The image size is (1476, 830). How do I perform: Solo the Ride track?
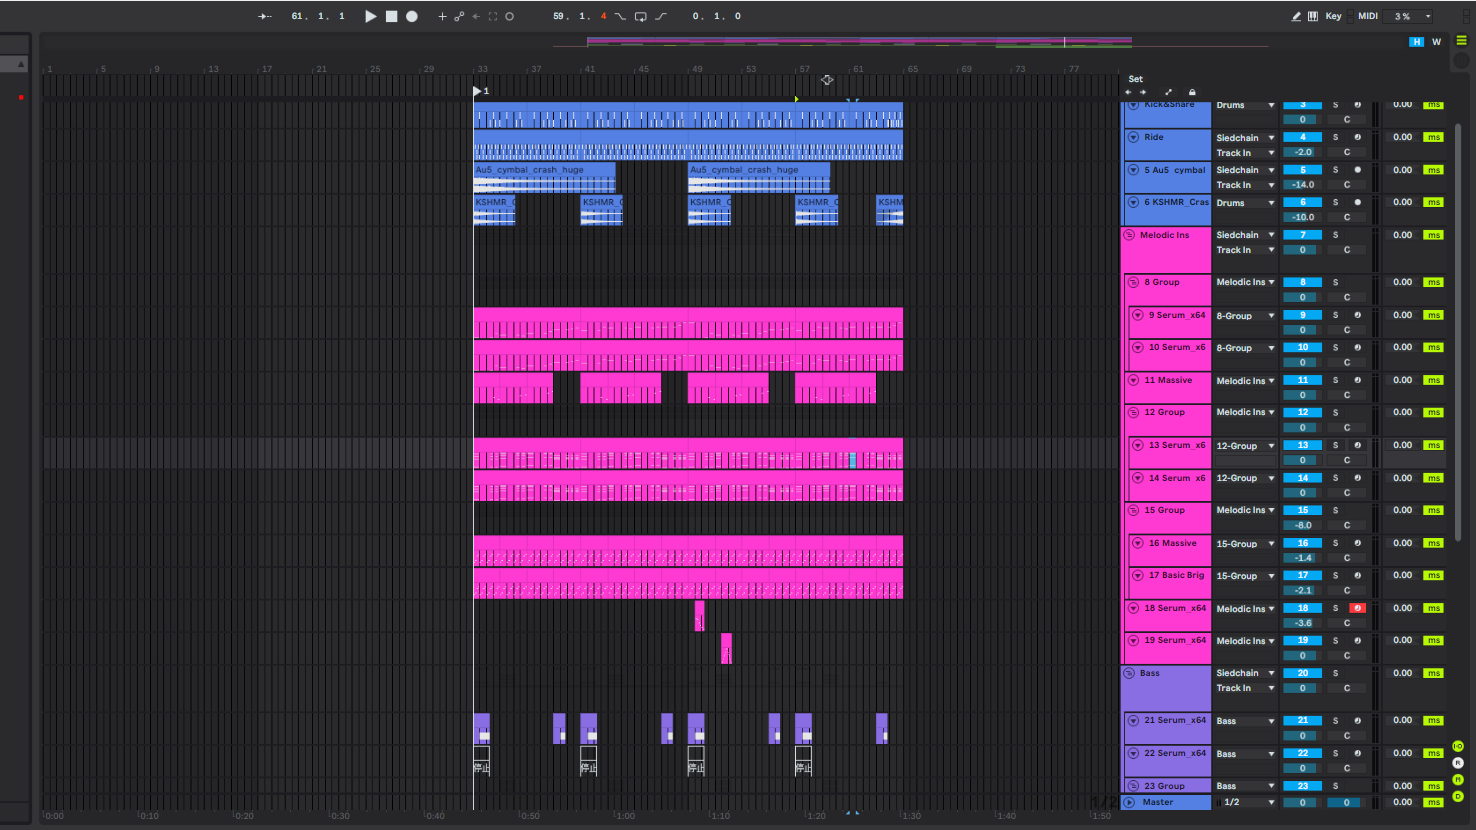tap(1335, 137)
